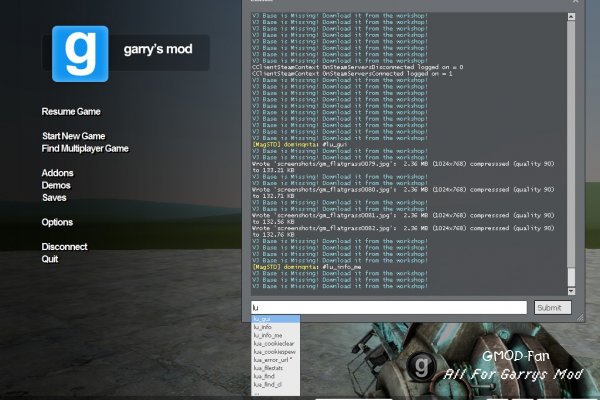The height and width of the screenshot is (400, 600).
Task: Click the console Submit button
Action: point(553,307)
